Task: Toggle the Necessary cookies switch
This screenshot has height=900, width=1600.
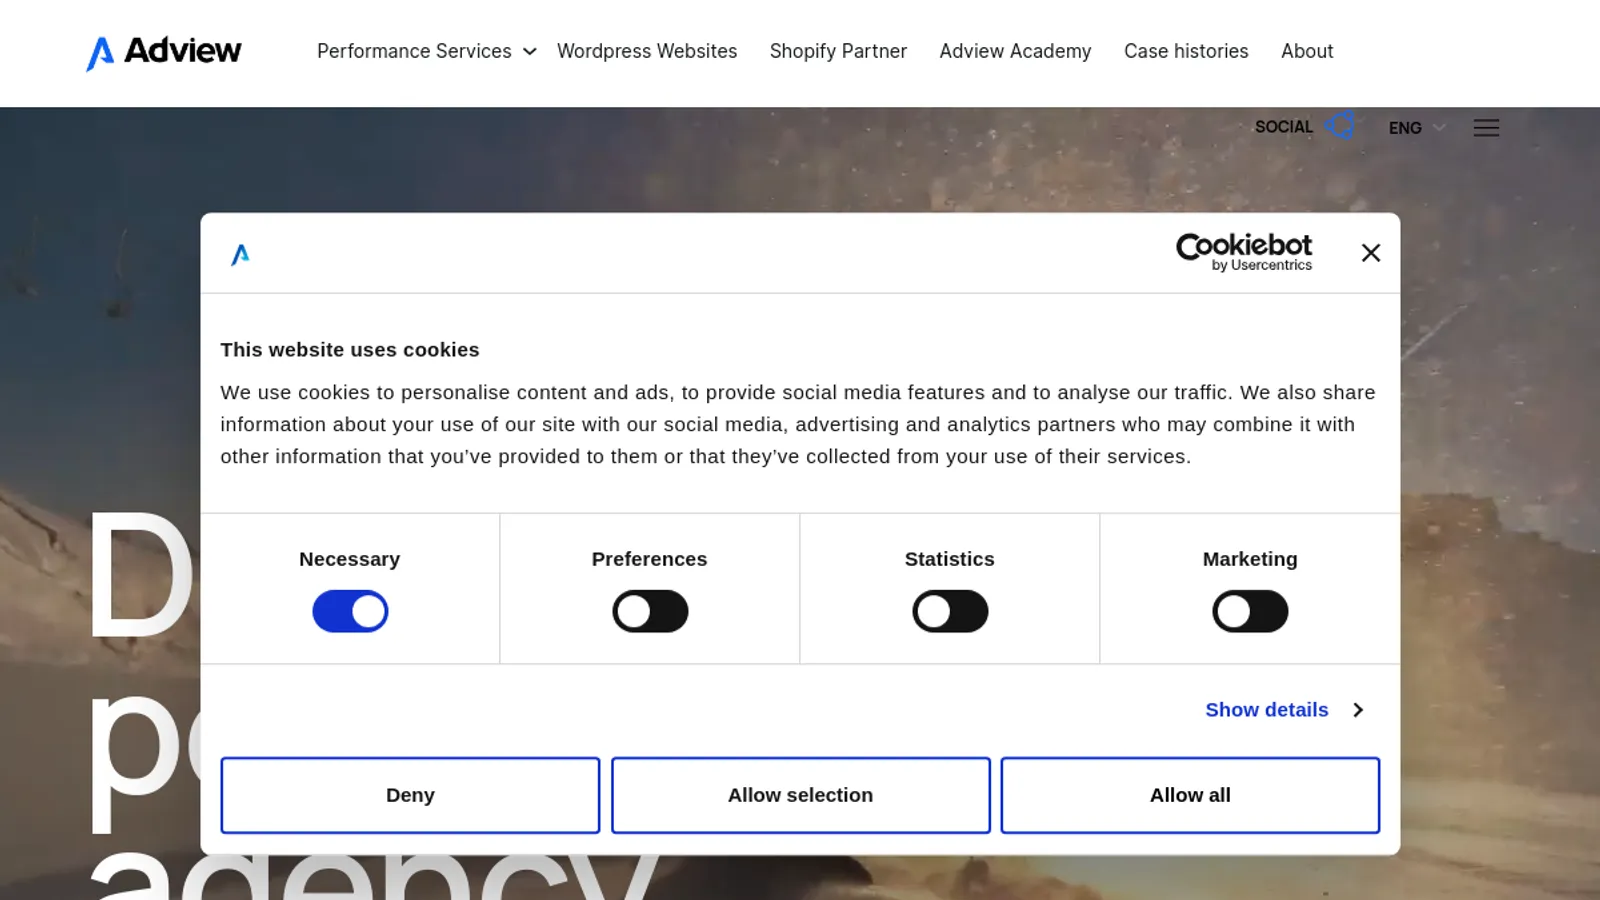Action: (350, 611)
